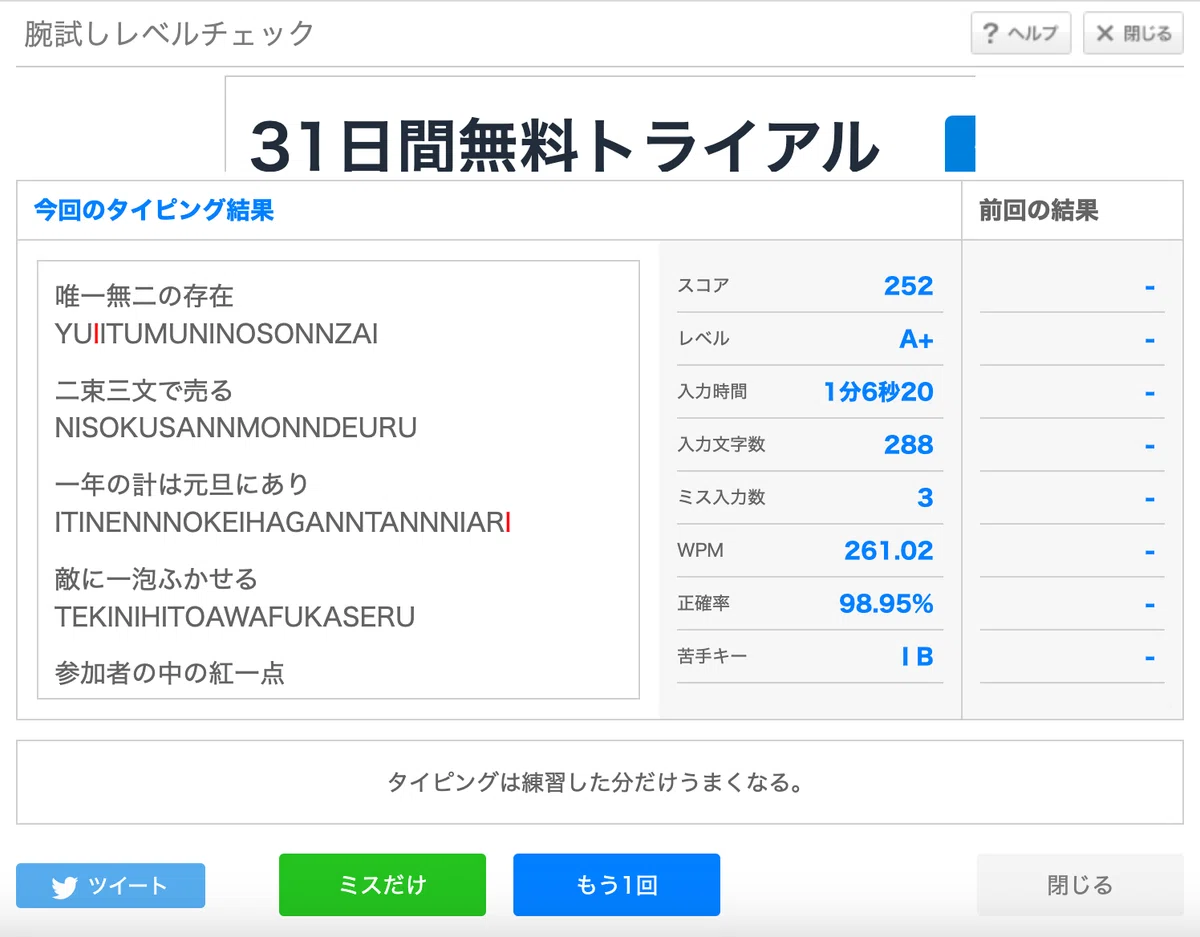Start again with the もう1回 button
Viewport: 1200px width, 937px height.
616,885
